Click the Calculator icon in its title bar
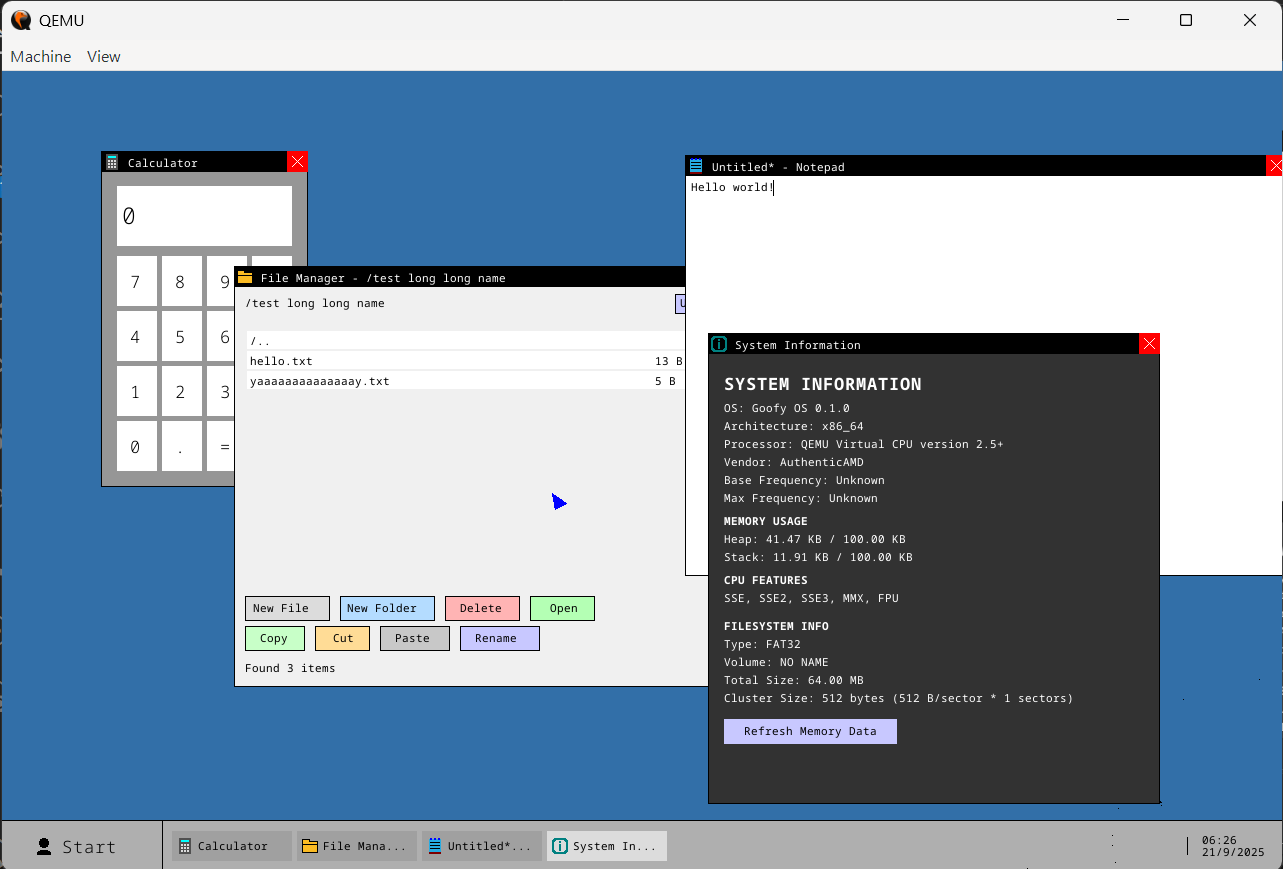This screenshot has width=1283, height=869. point(112,162)
